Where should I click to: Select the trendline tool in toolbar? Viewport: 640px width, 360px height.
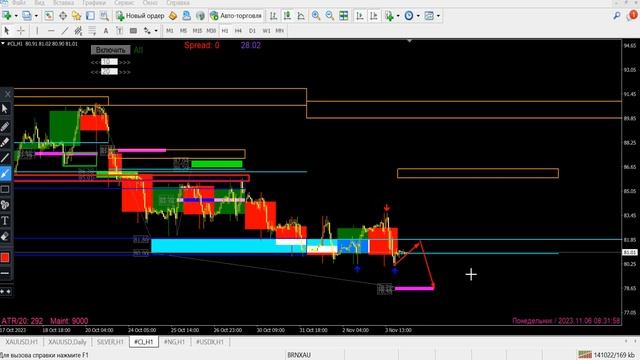(x=64, y=31)
